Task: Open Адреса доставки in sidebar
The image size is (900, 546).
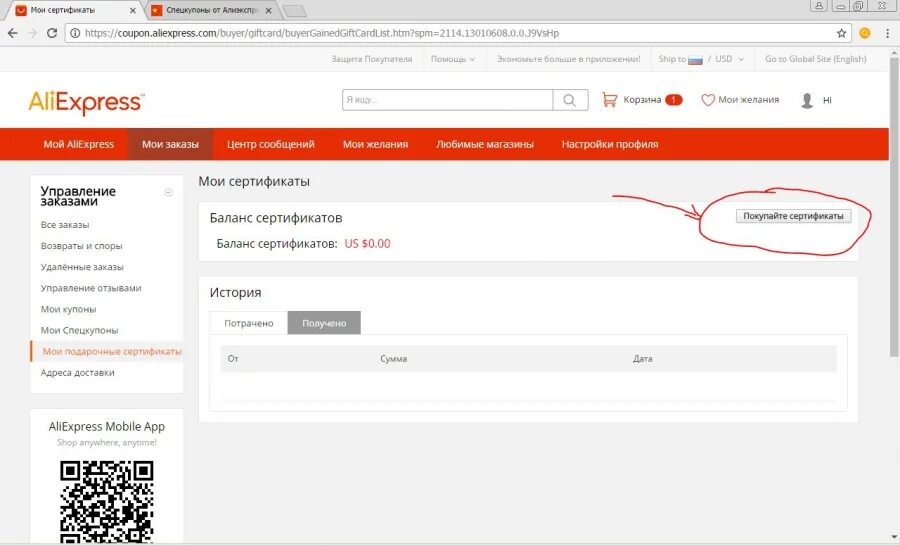Action: (77, 373)
